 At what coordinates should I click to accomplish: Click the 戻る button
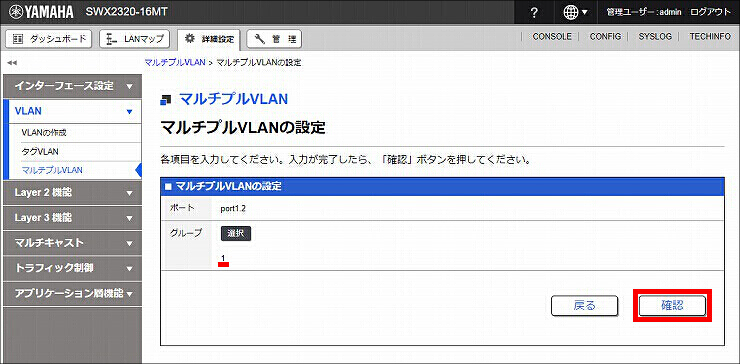(584, 305)
